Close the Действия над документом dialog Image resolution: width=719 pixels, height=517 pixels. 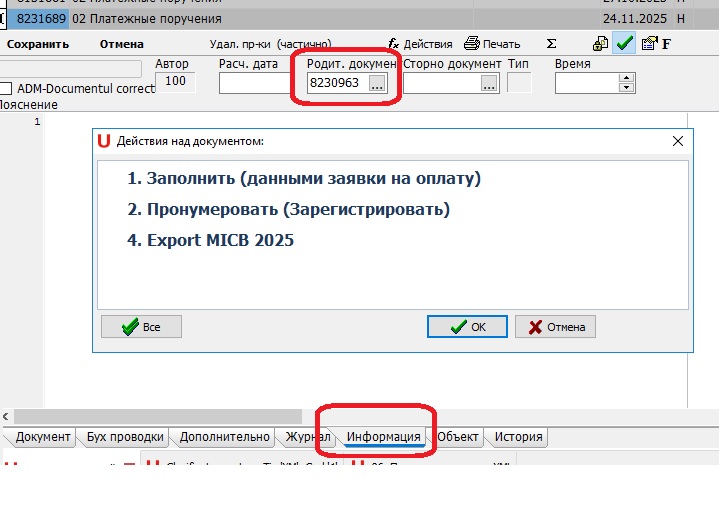point(678,141)
